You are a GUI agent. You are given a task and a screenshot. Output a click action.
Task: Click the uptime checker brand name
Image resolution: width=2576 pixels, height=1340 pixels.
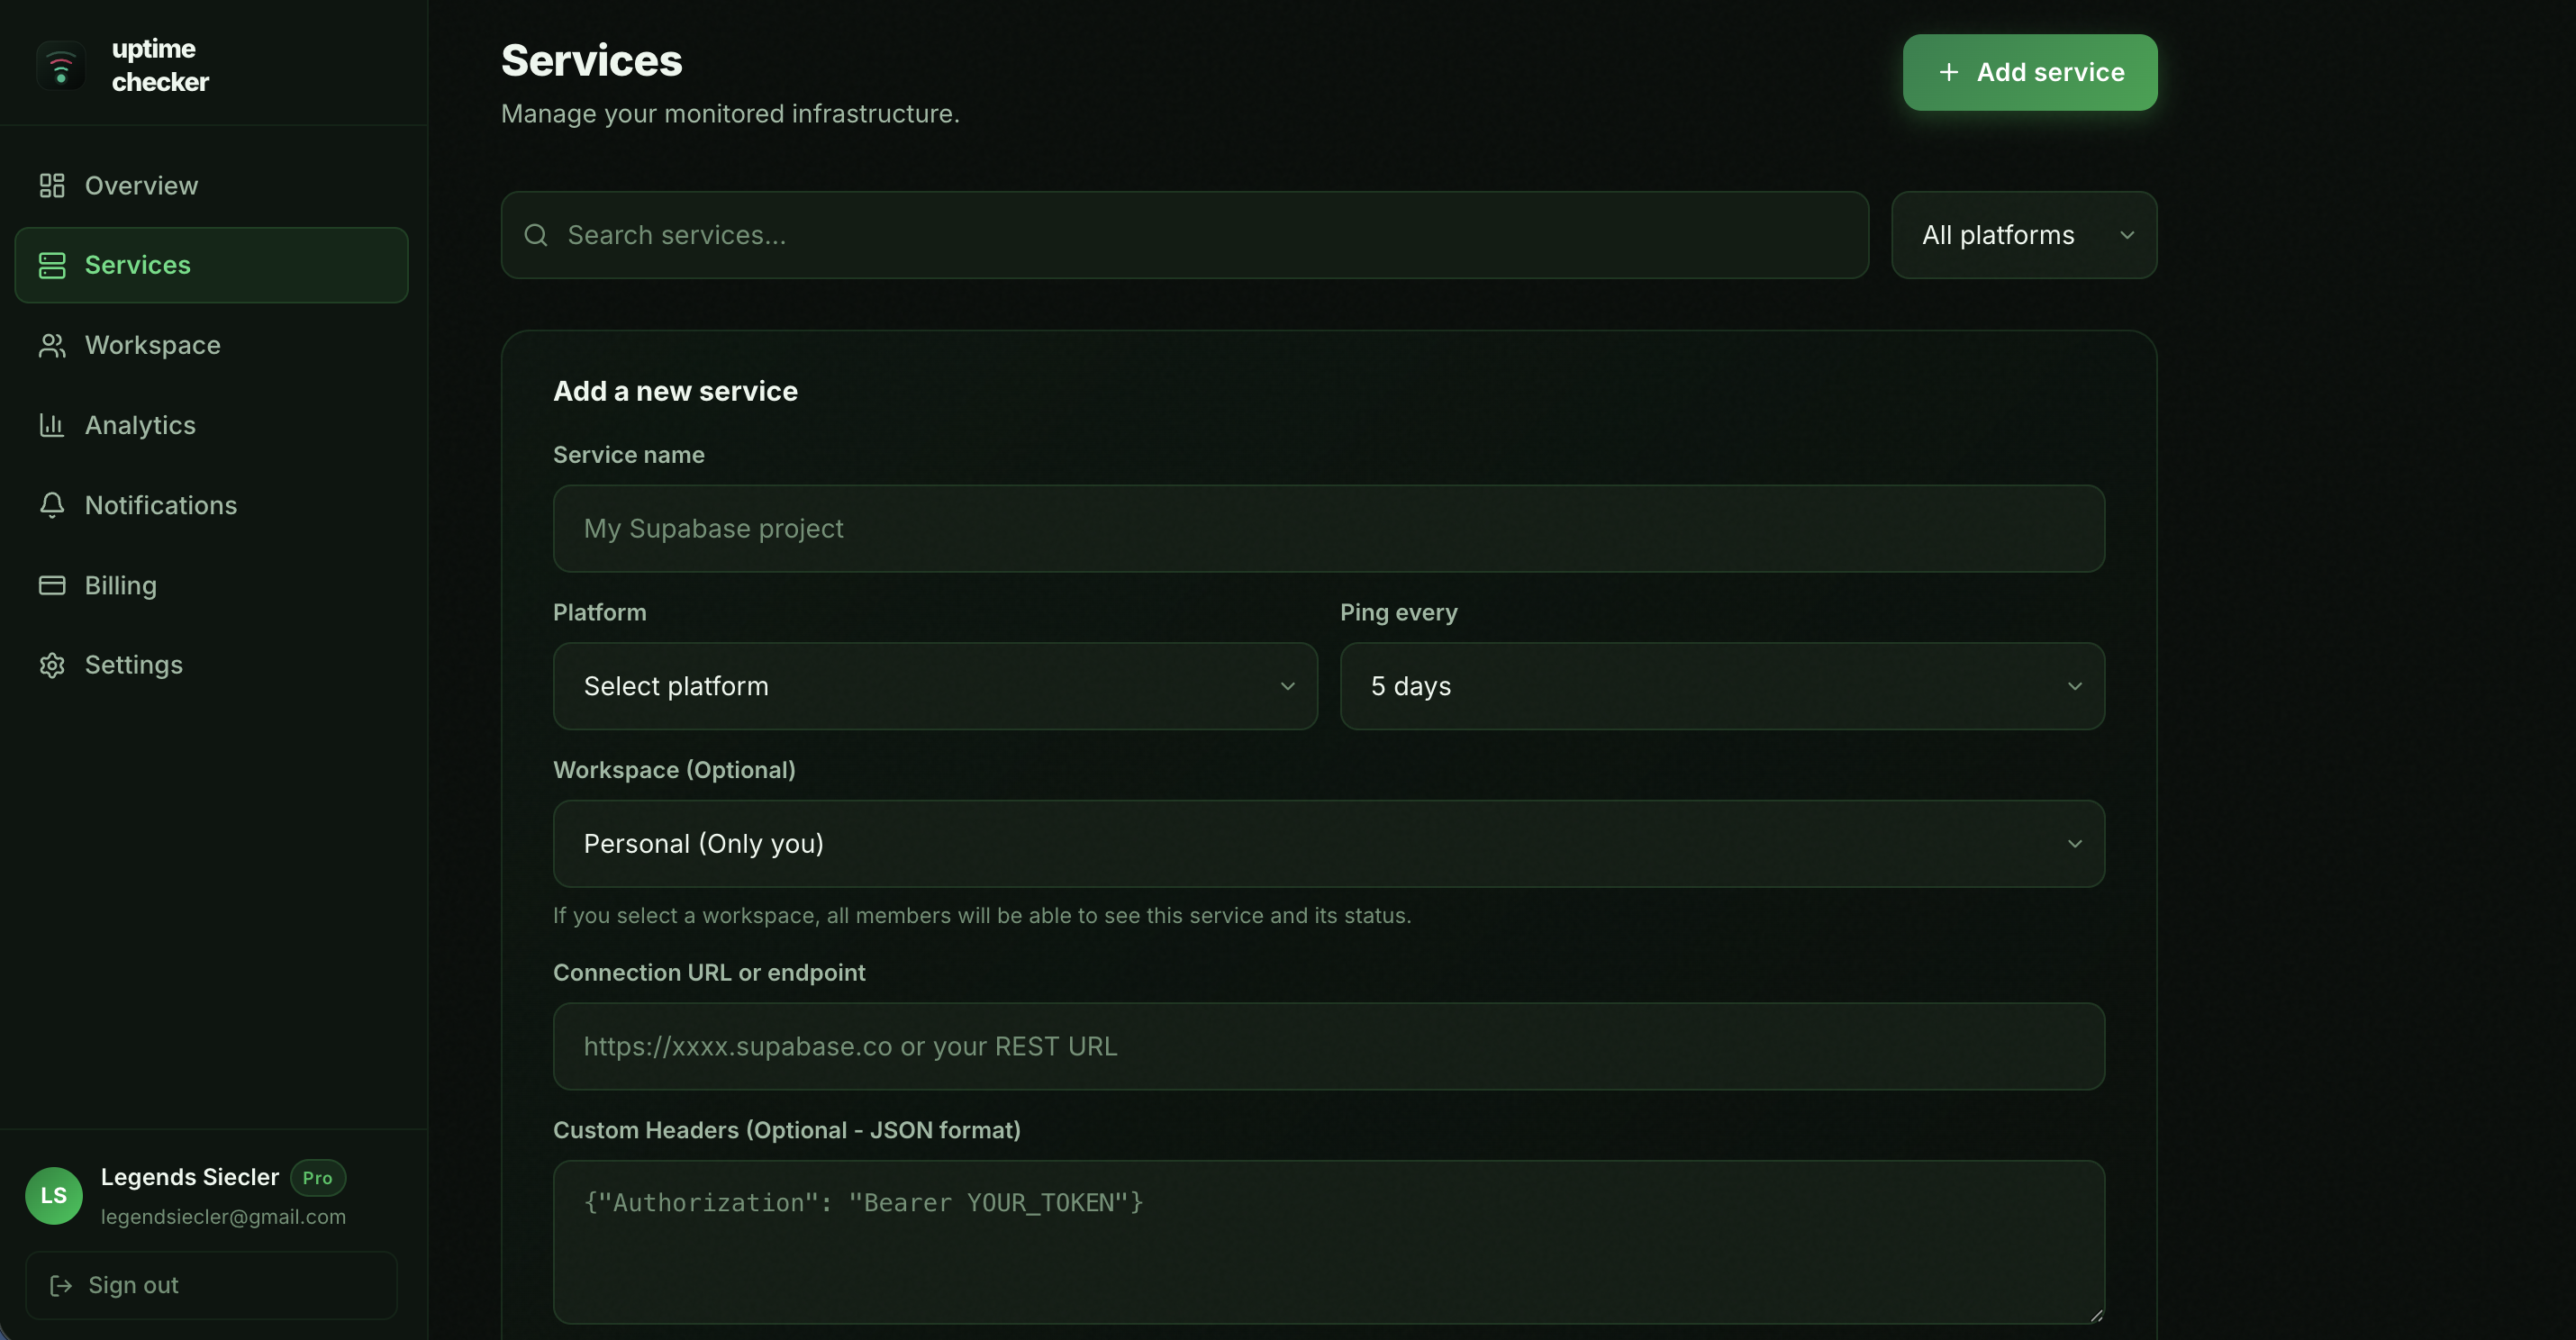click(160, 66)
